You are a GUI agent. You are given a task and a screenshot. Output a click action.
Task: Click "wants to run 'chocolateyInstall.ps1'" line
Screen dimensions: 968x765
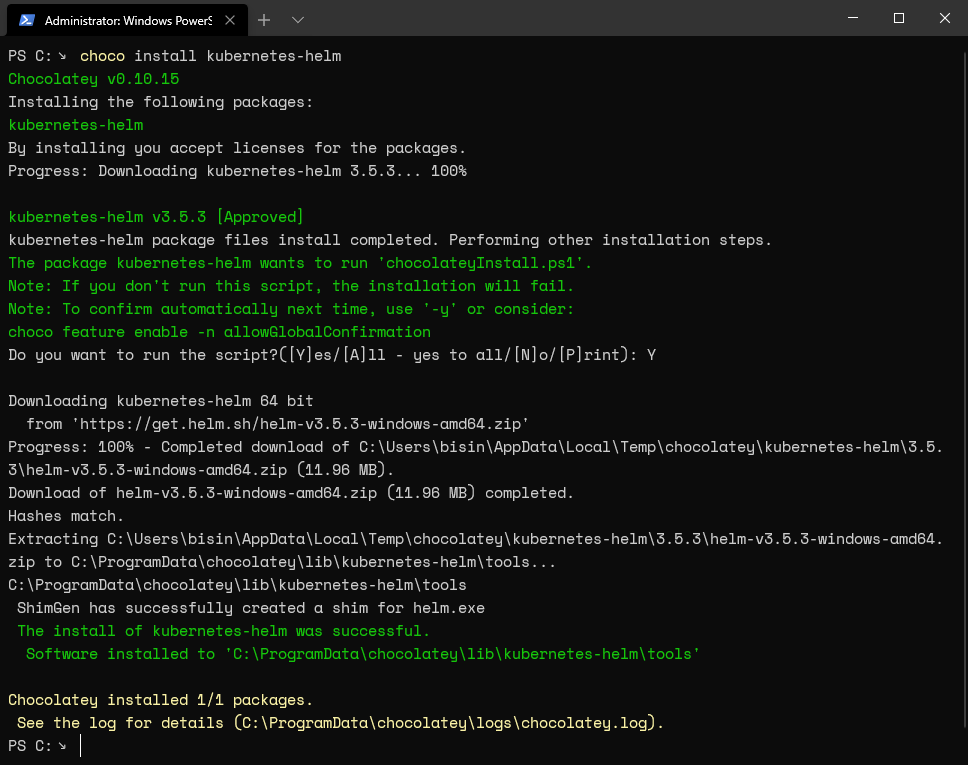pyautogui.click(x=300, y=263)
